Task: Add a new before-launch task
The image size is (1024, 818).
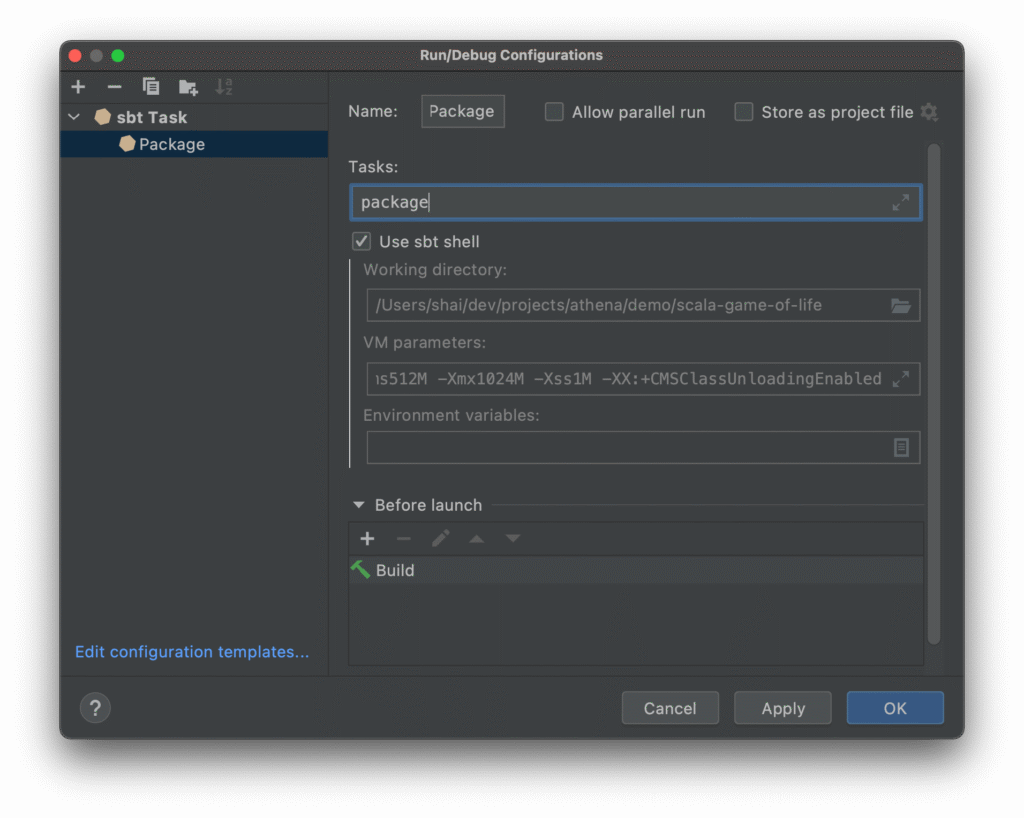Action: tap(367, 538)
